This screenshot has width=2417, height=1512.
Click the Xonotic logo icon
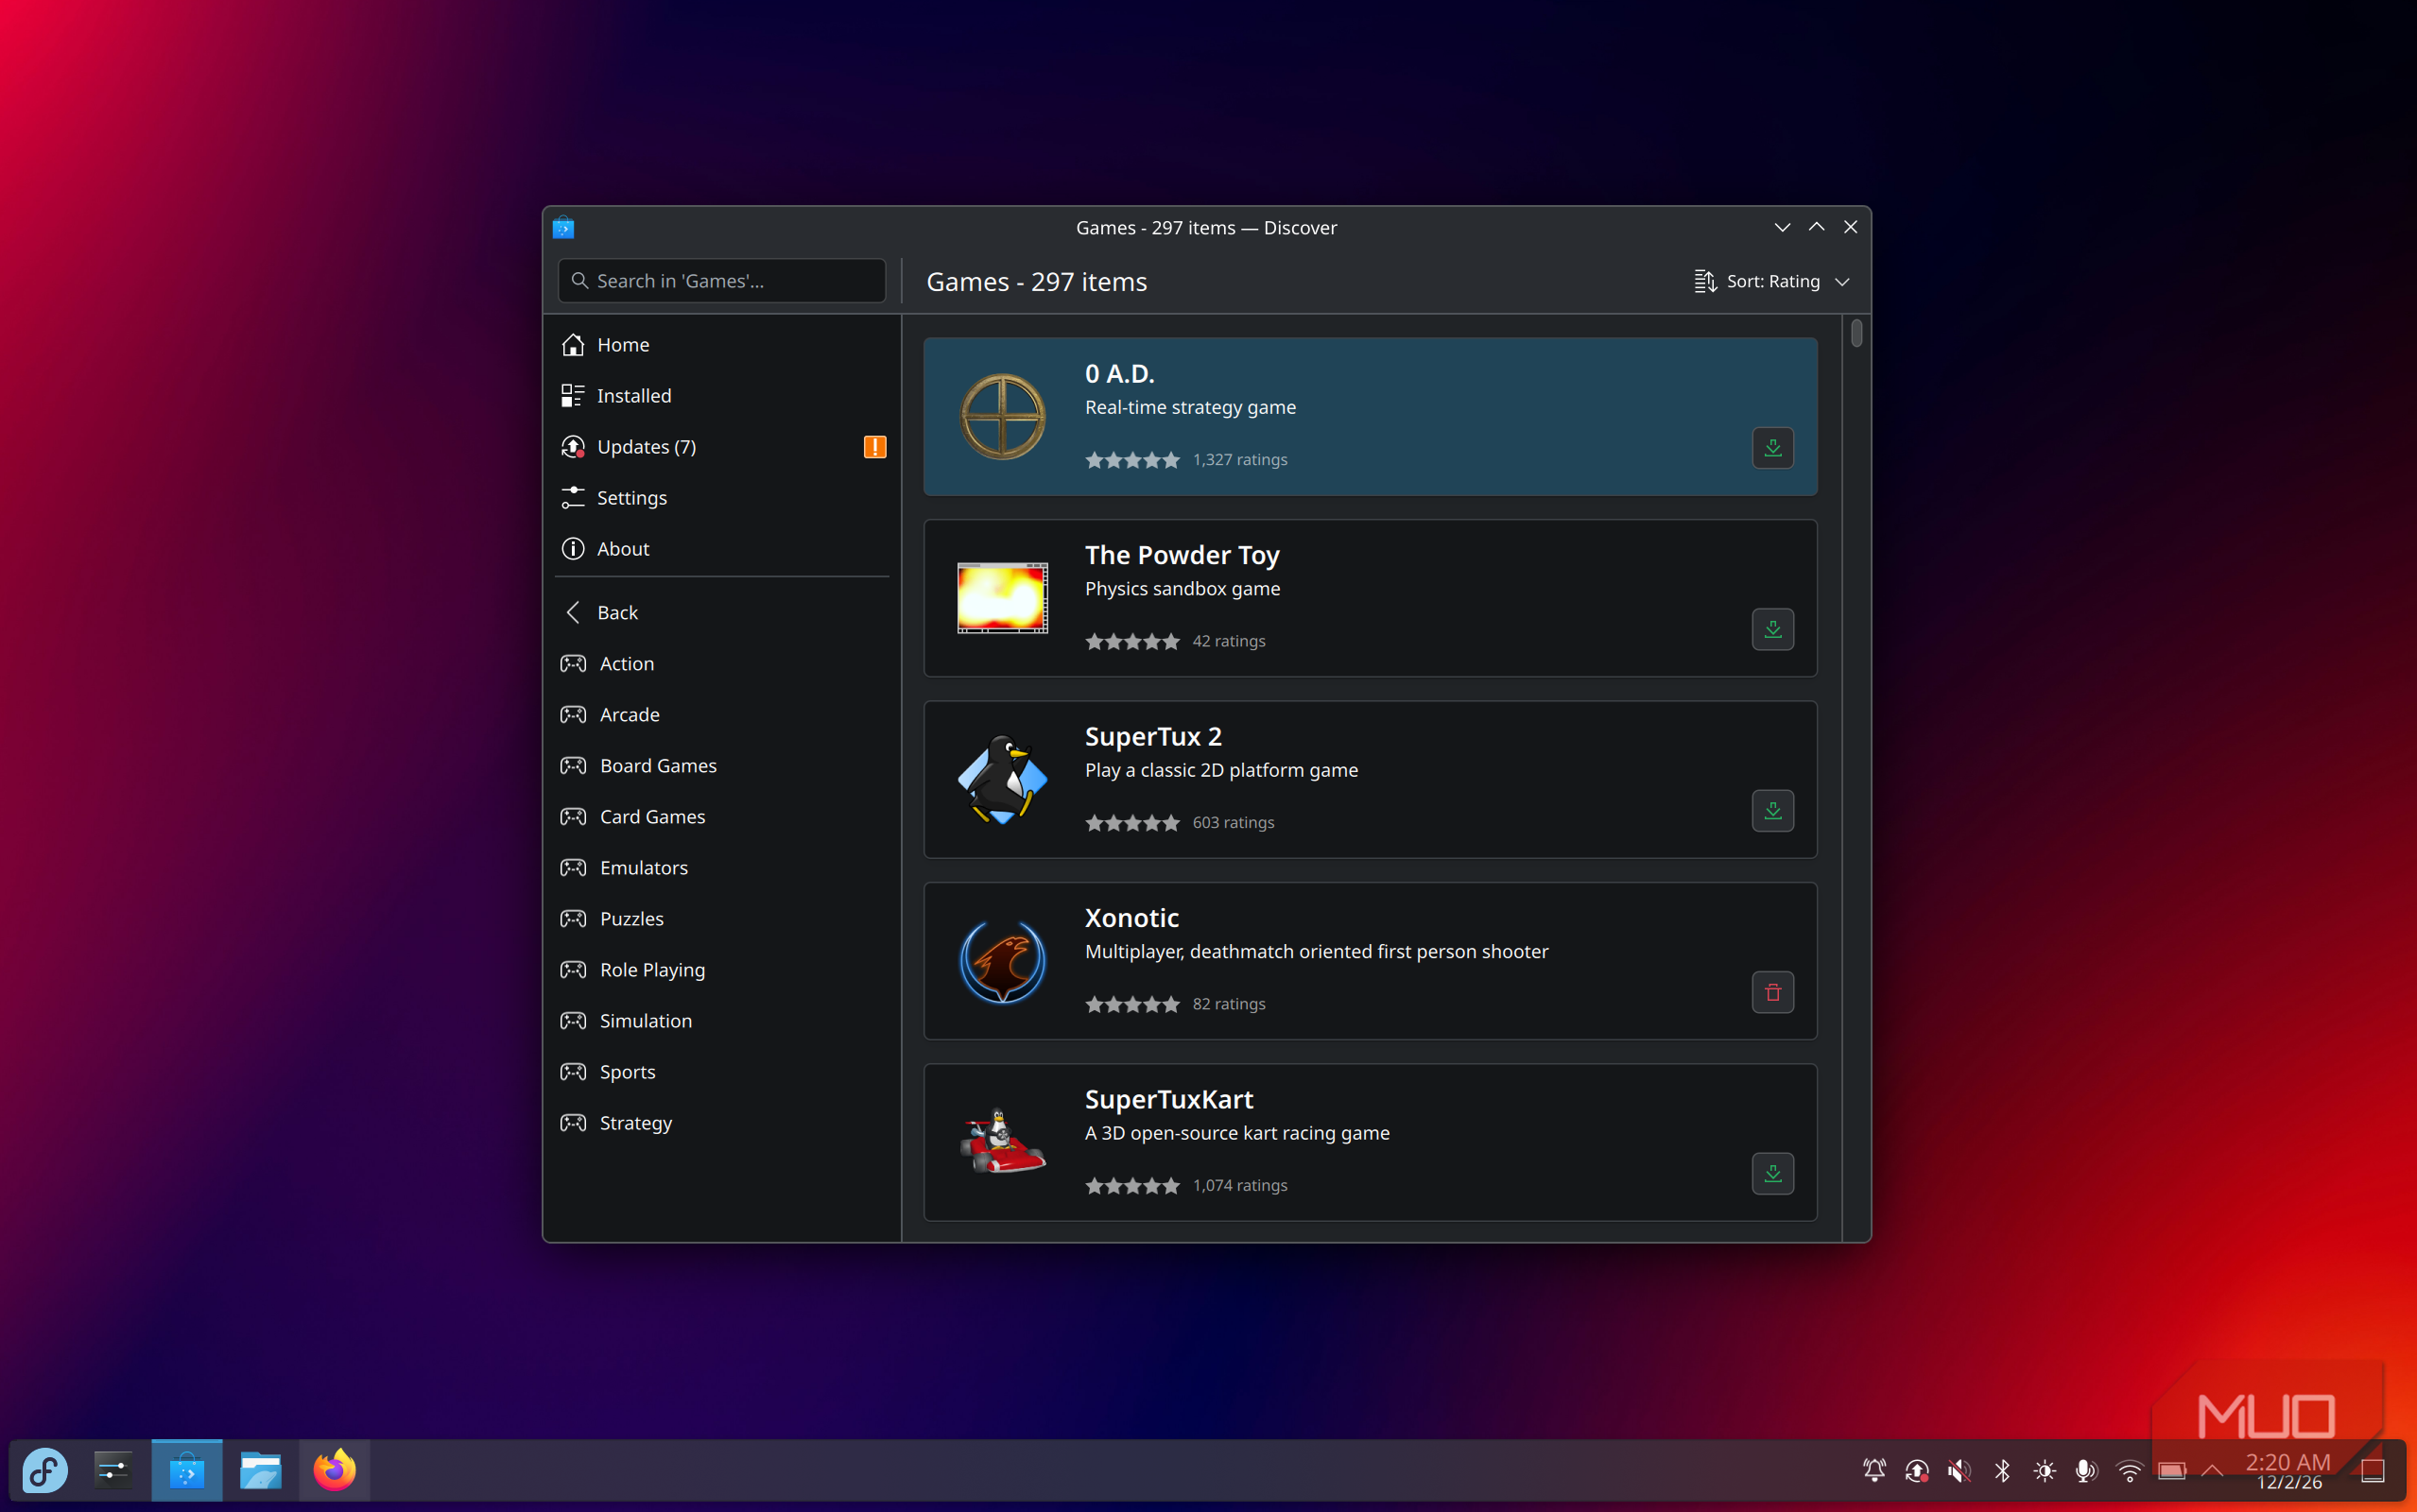pos(1002,961)
